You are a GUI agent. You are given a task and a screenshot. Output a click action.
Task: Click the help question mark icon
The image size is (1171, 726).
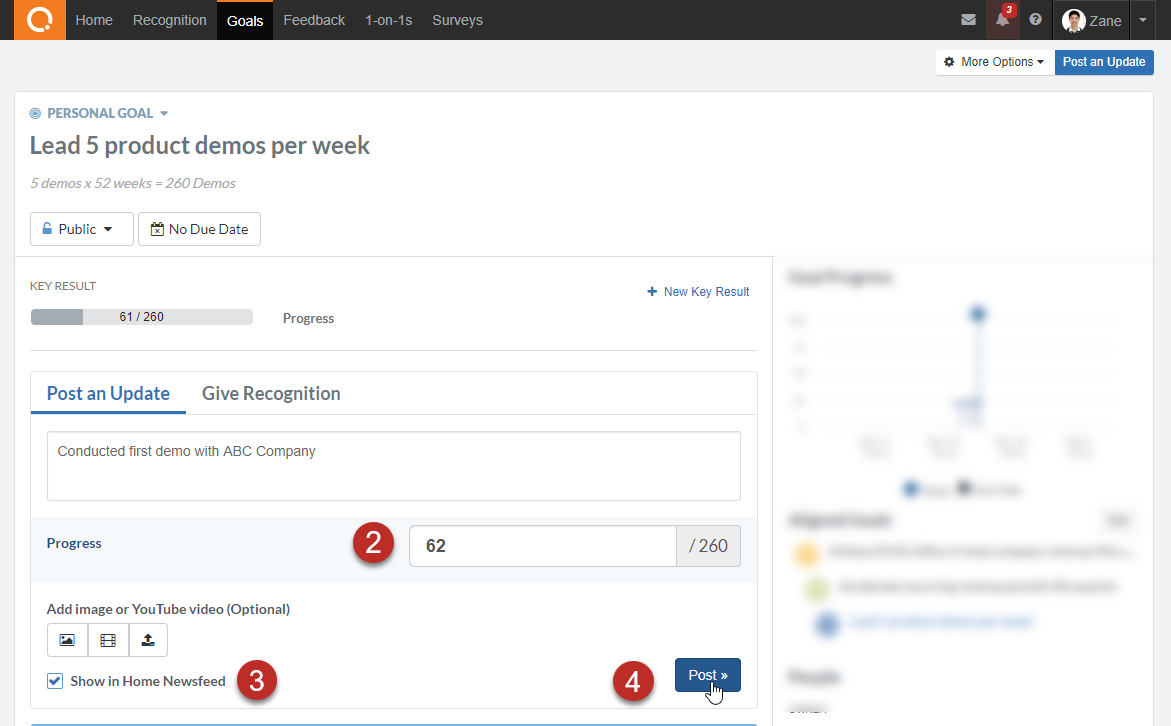1035,20
